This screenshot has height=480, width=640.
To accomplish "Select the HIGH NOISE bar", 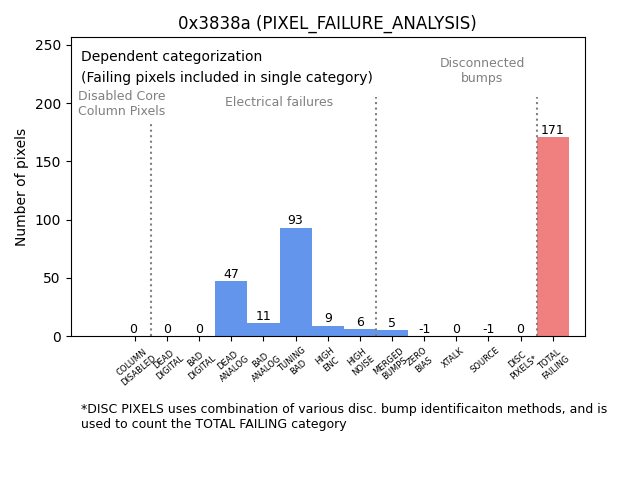I will pos(360,333).
